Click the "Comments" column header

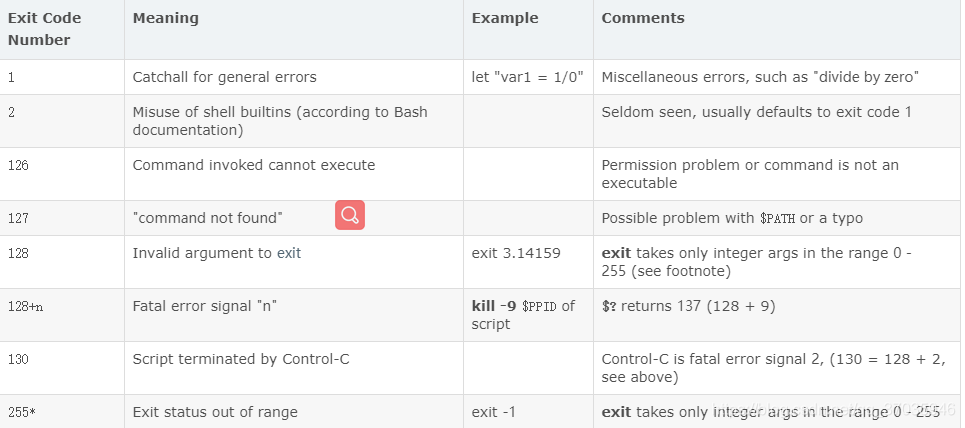pos(643,18)
